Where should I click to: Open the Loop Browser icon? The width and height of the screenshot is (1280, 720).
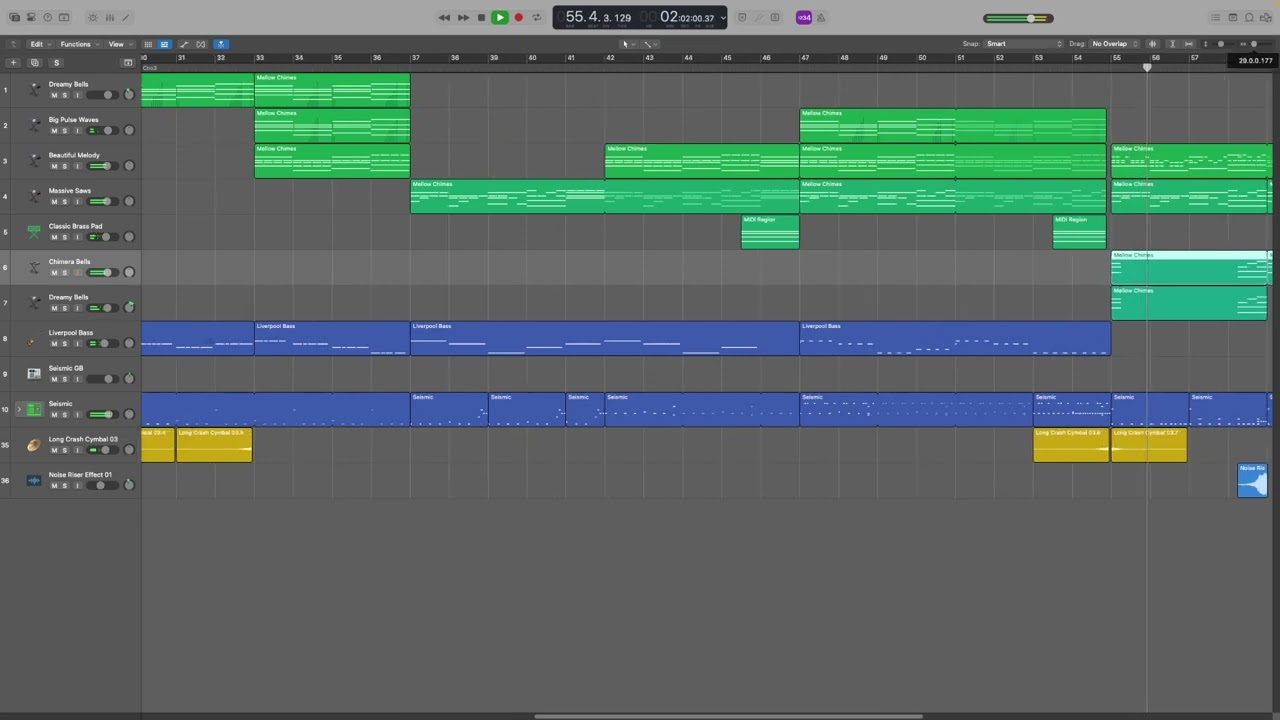click(x=1249, y=17)
